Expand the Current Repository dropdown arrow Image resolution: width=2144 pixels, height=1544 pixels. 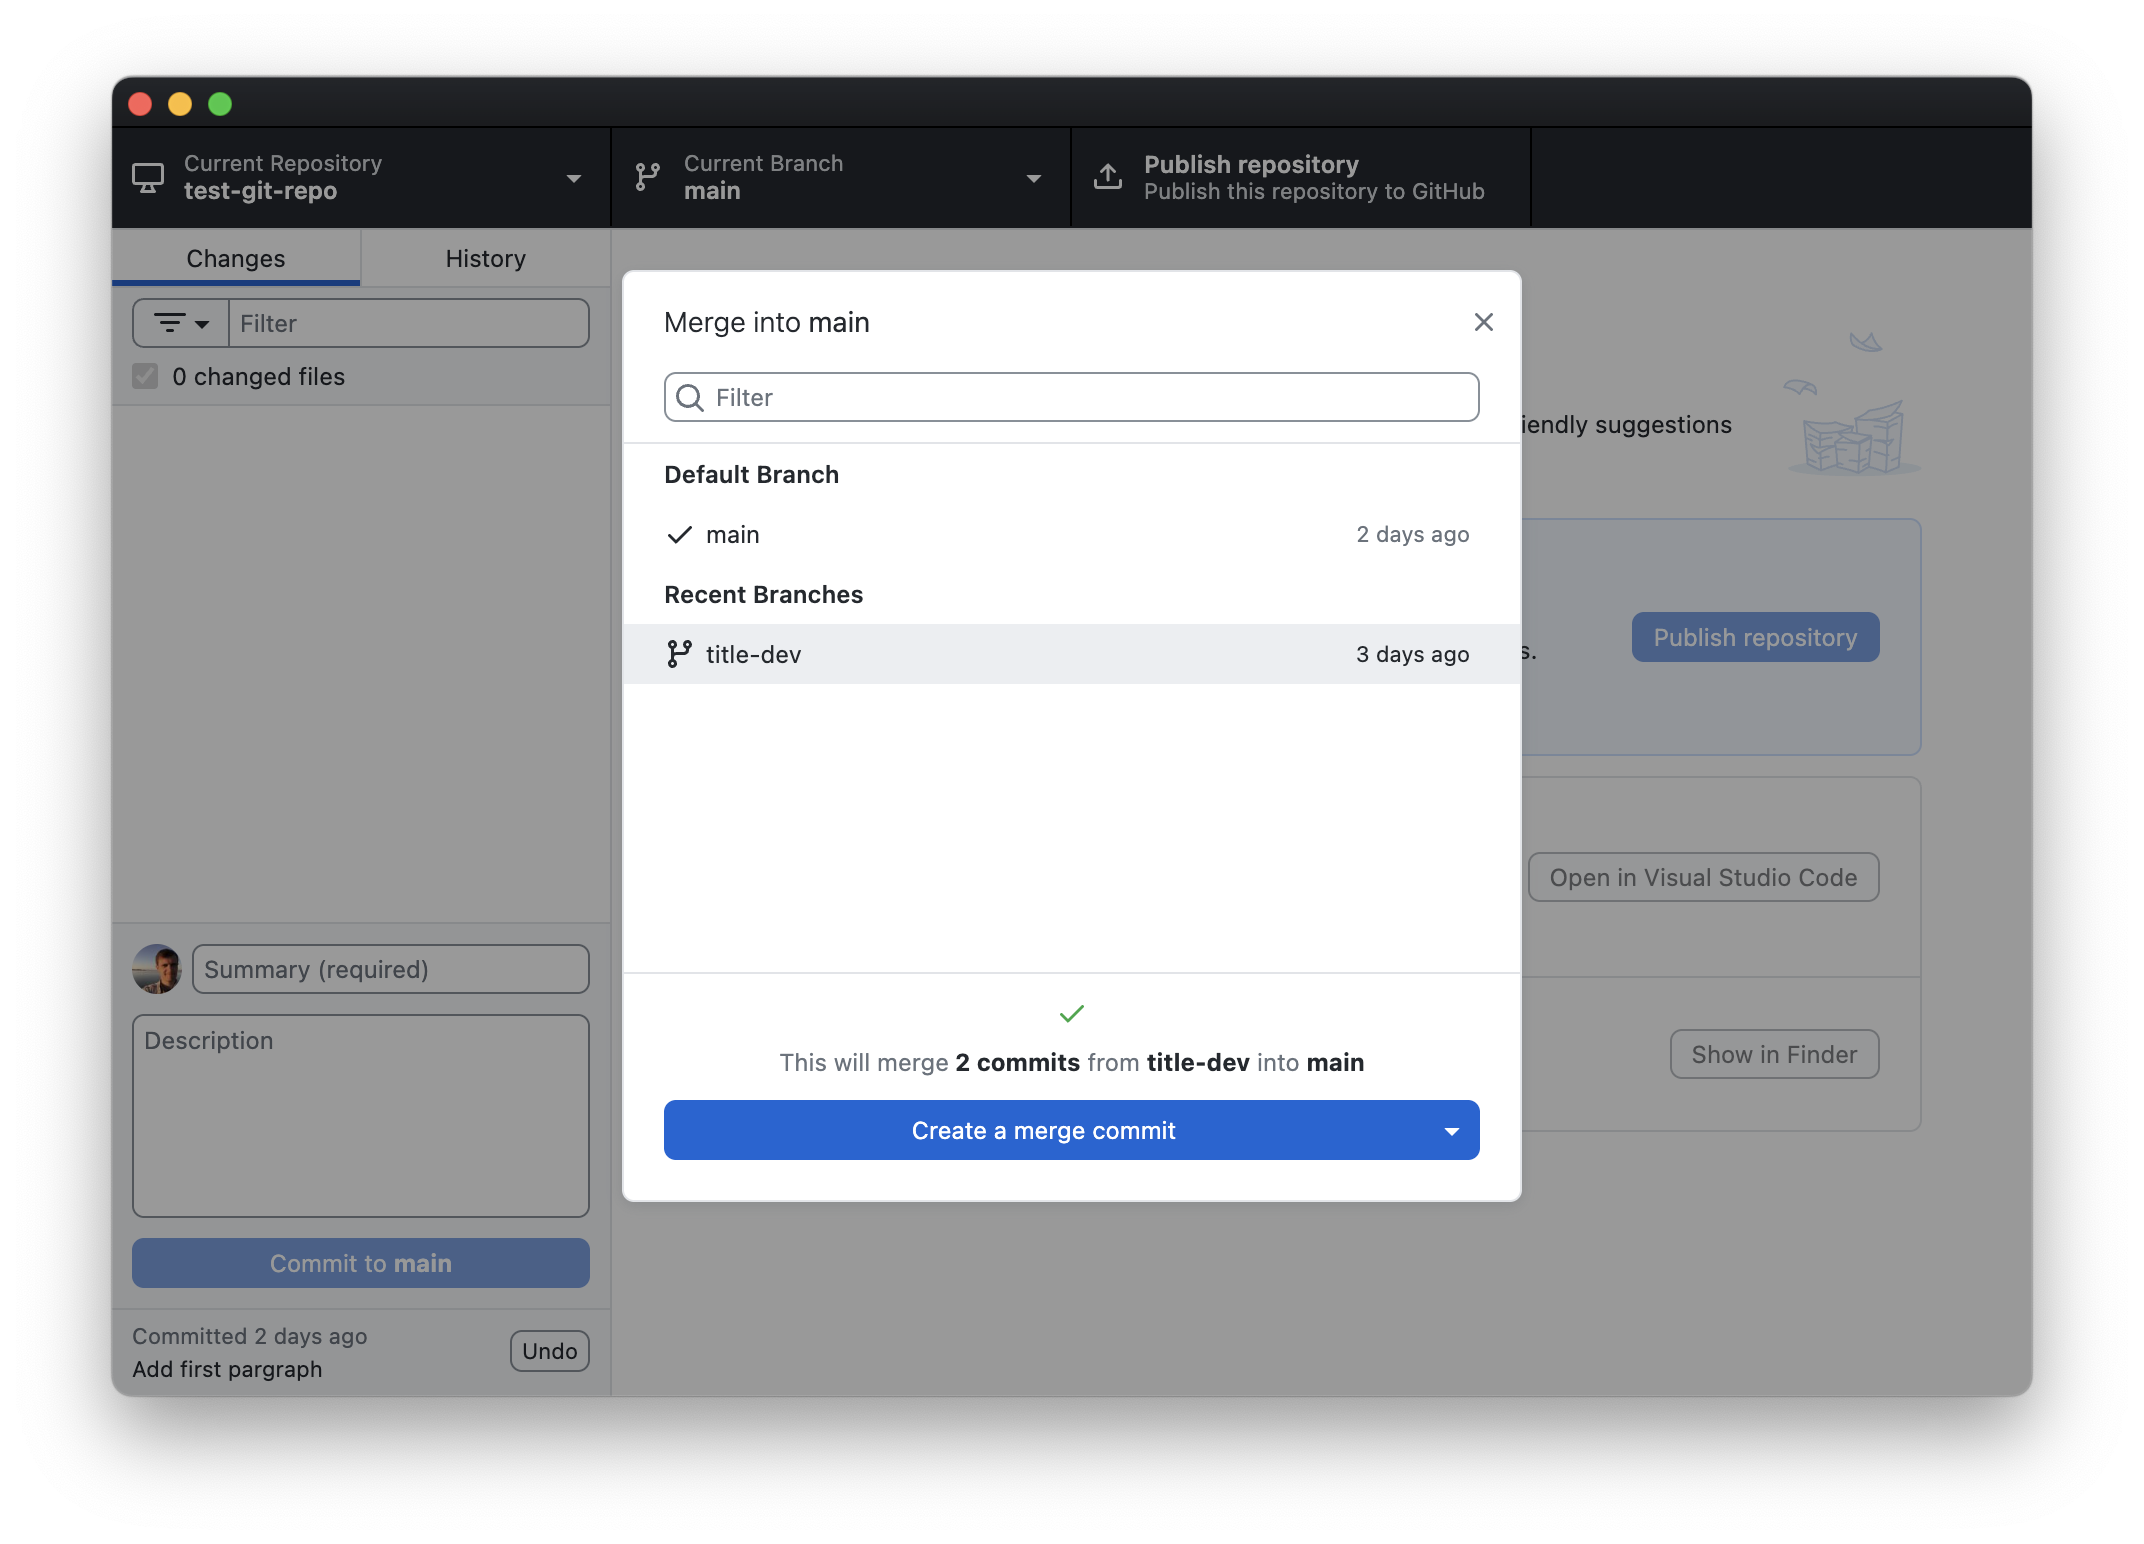pyautogui.click(x=574, y=179)
